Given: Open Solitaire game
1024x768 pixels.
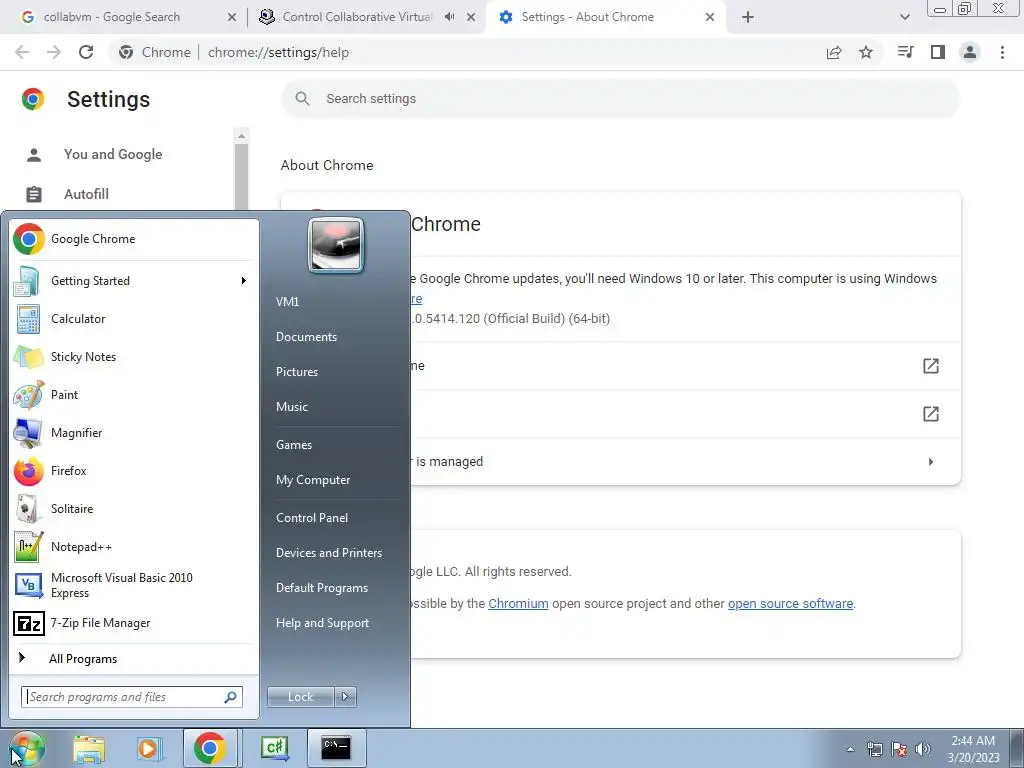Looking at the screenshot, I should tap(134, 509).
